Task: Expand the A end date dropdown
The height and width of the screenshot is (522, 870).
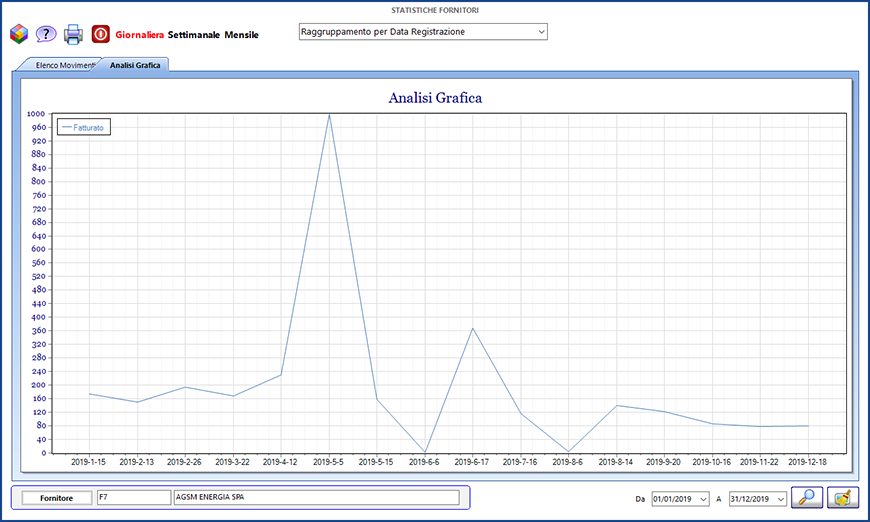Action: pyautogui.click(x=780, y=498)
